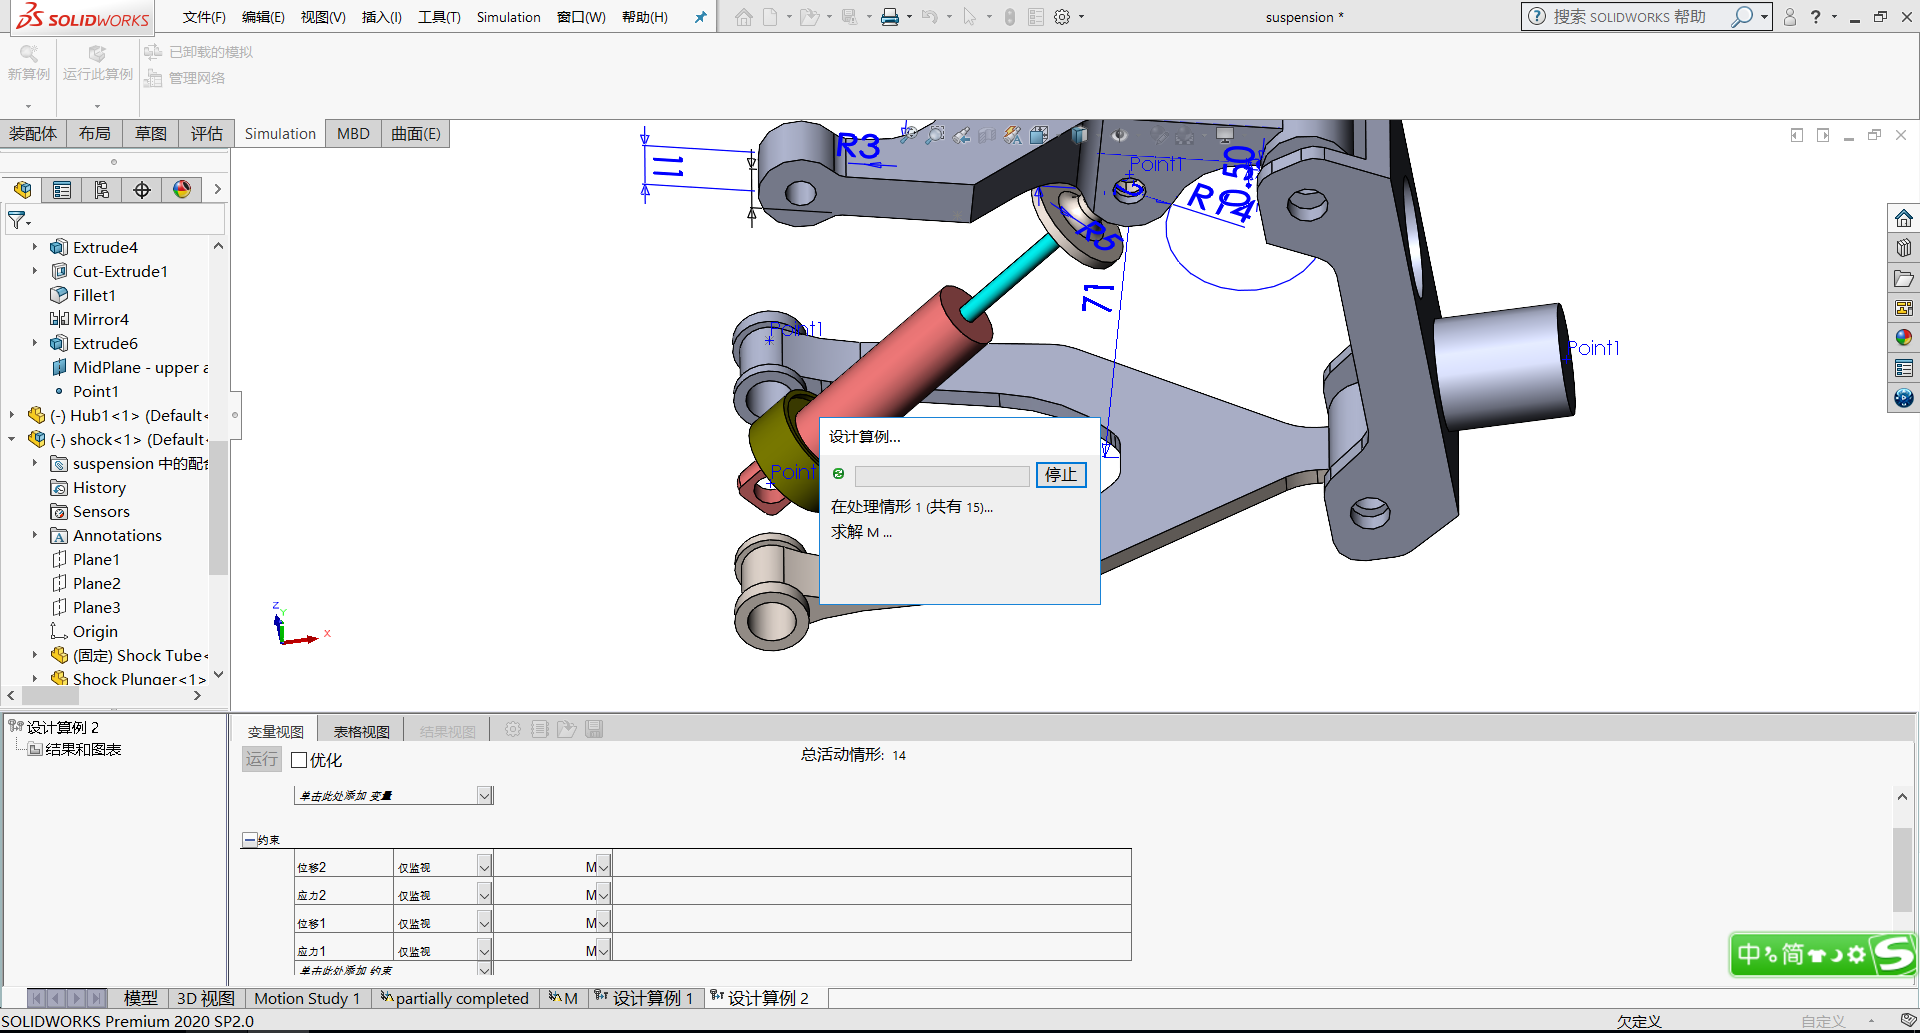
Task: Open the DimXpertManager crosshair tab
Action: 142,190
